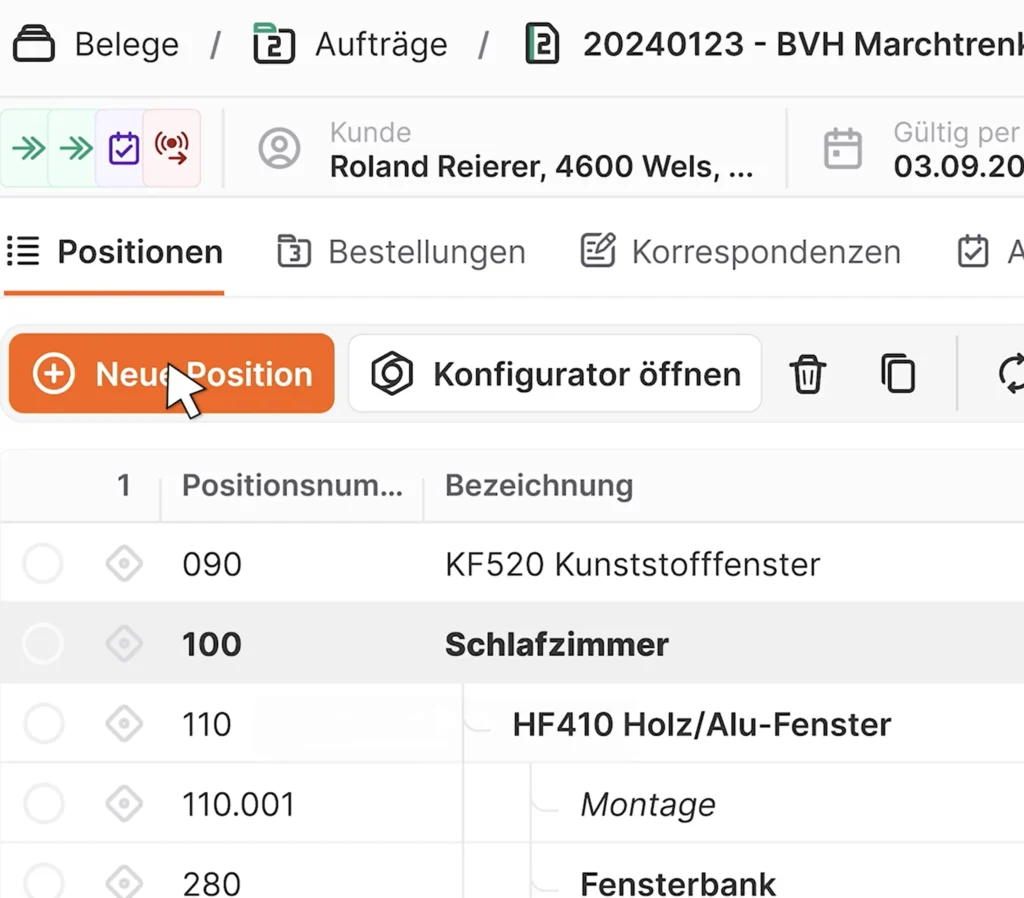
Task: Open the Kunde Roland Reierer field
Action: tap(506, 149)
